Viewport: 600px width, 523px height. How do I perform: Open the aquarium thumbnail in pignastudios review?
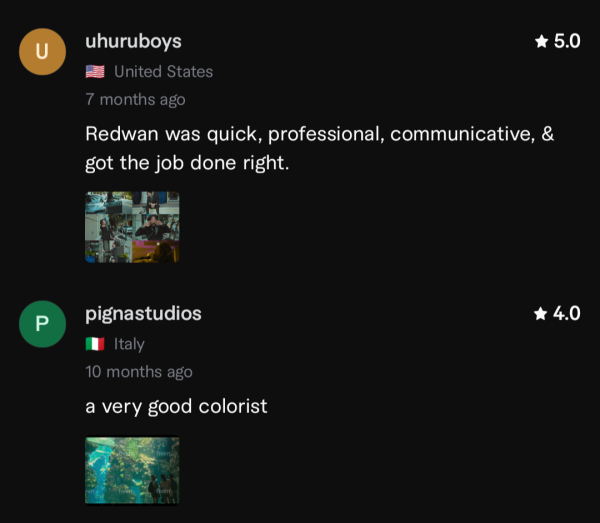(x=132, y=471)
